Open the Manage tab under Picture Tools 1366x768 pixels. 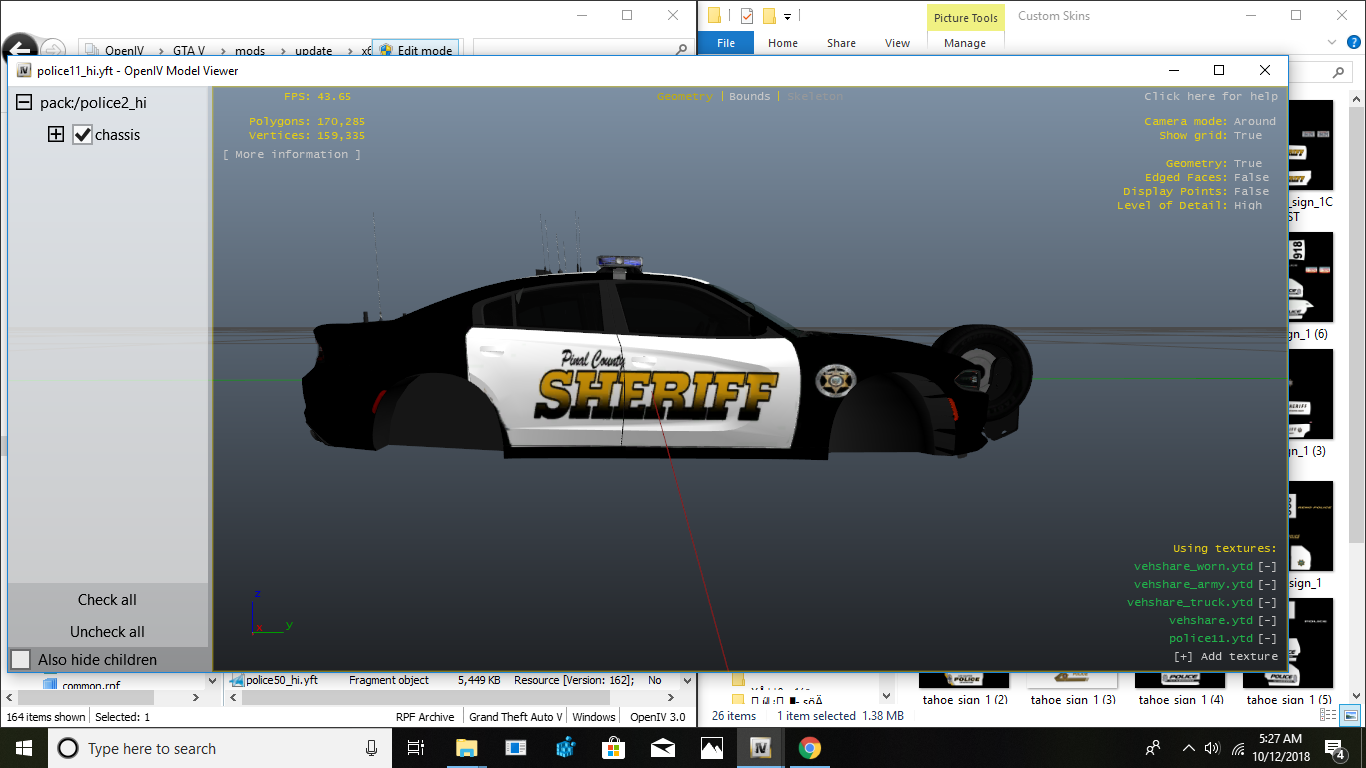coord(965,43)
